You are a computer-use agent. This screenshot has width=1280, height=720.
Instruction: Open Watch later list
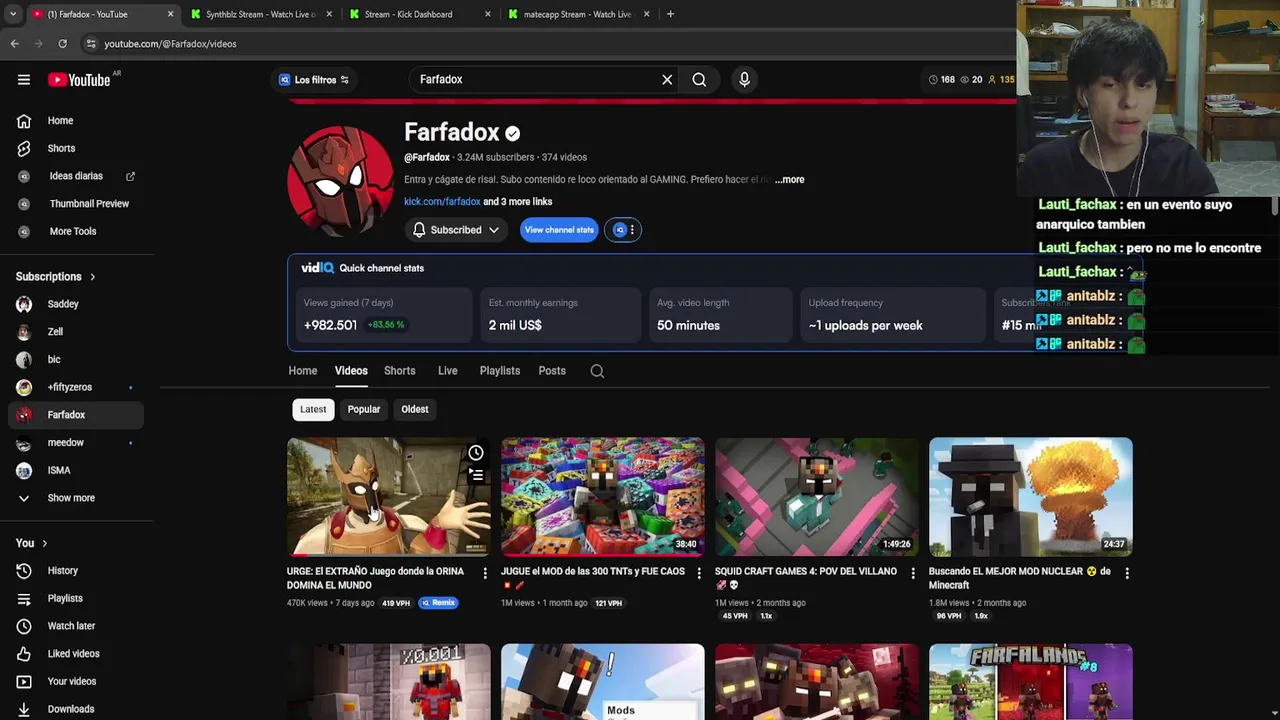coord(72,626)
